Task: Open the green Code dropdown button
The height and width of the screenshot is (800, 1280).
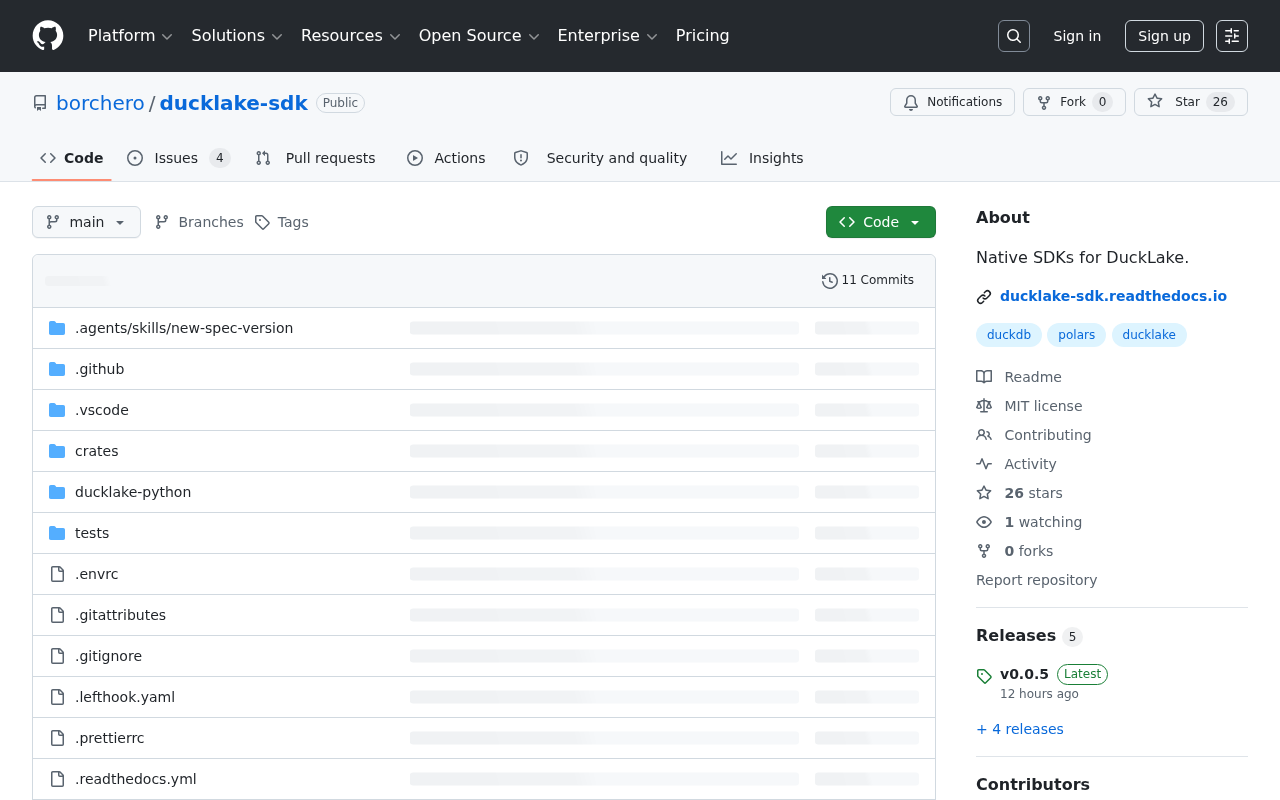Action: [881, 222]
